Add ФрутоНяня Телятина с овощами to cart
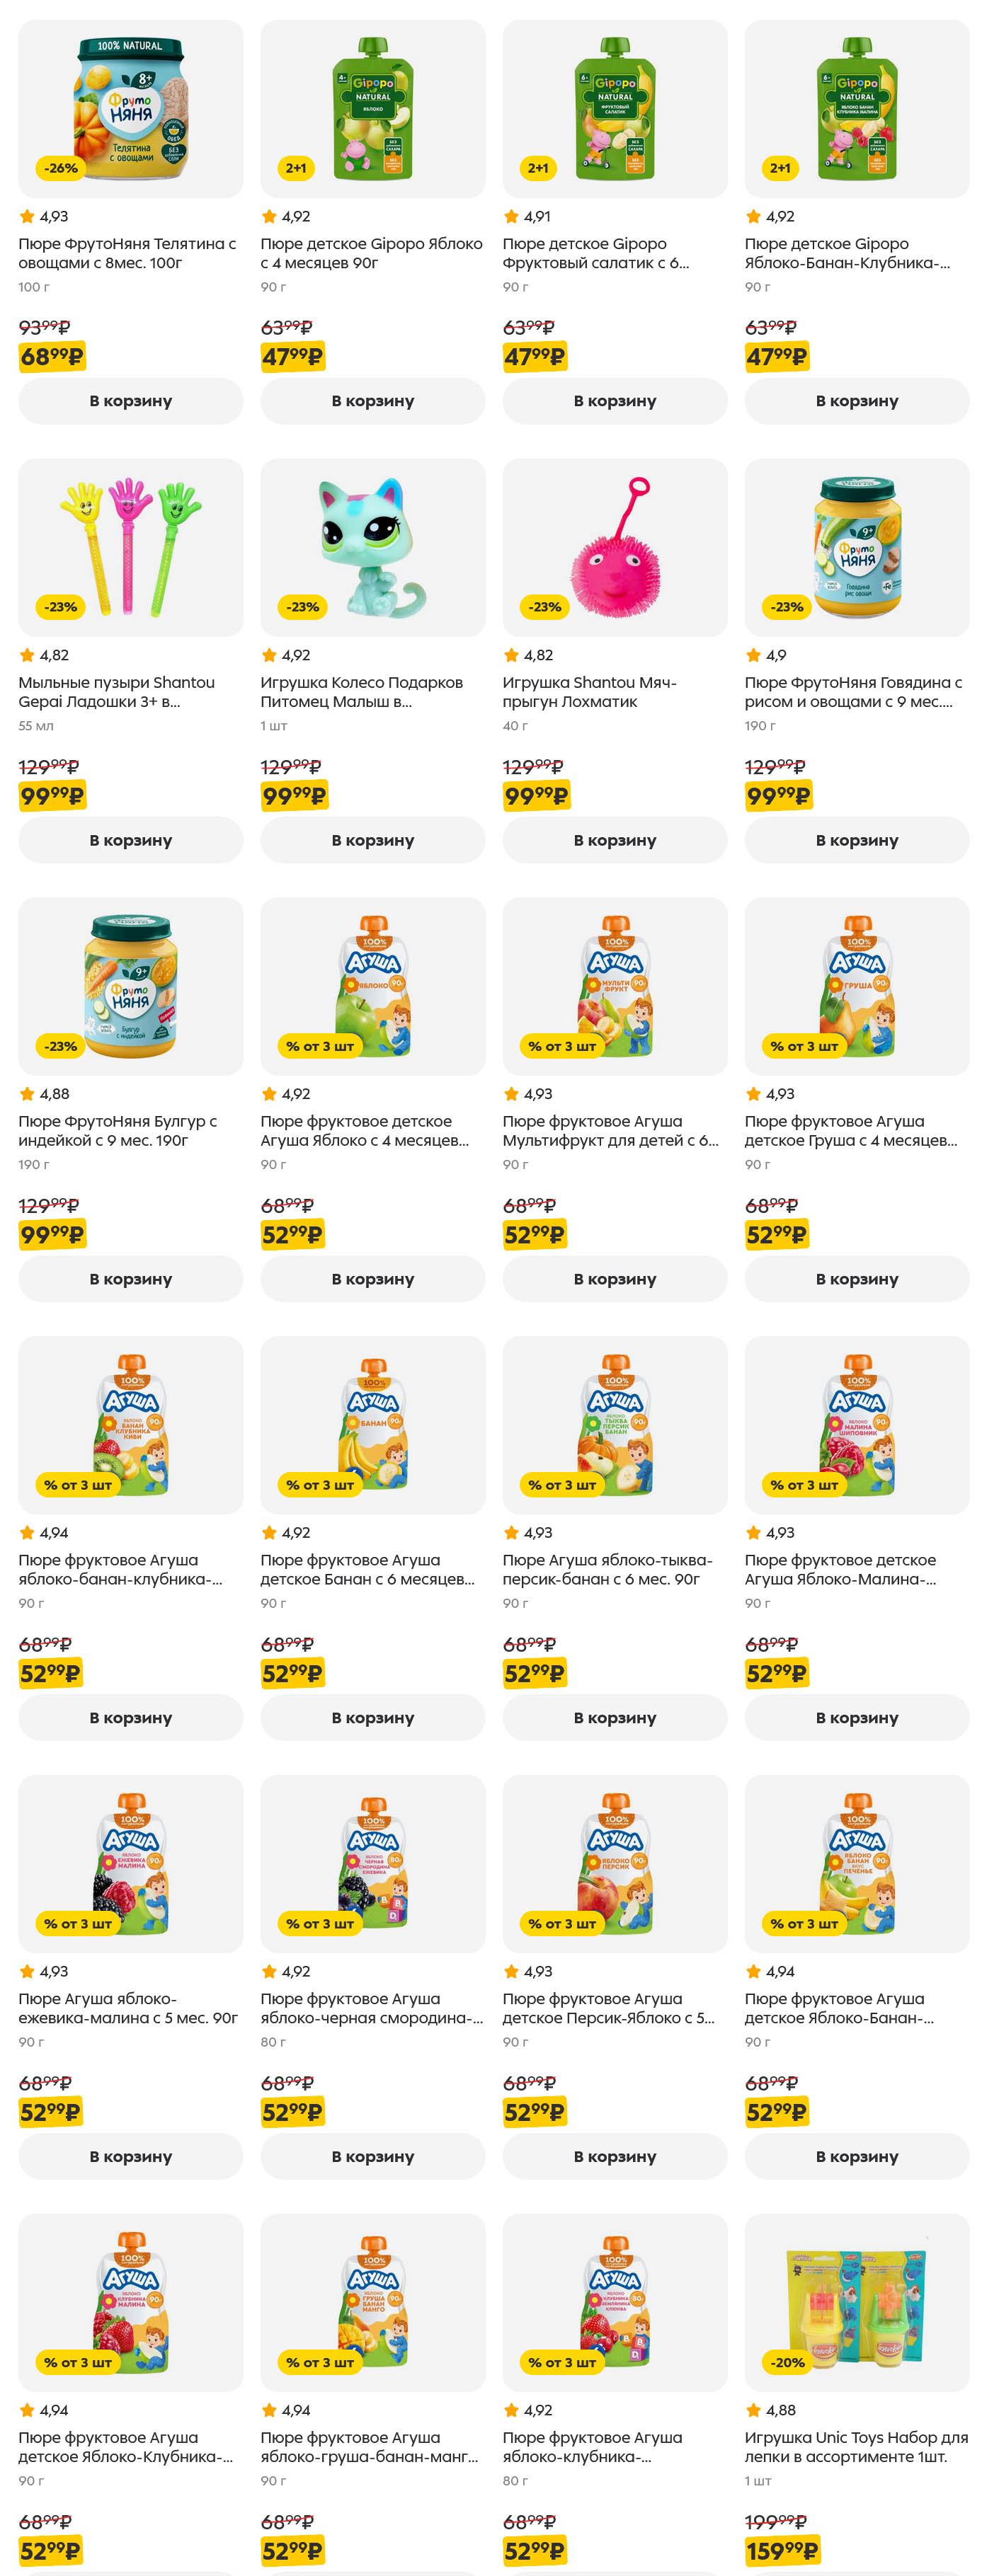999x2576 pixels. pyautogui.click(x=130, y=401)
